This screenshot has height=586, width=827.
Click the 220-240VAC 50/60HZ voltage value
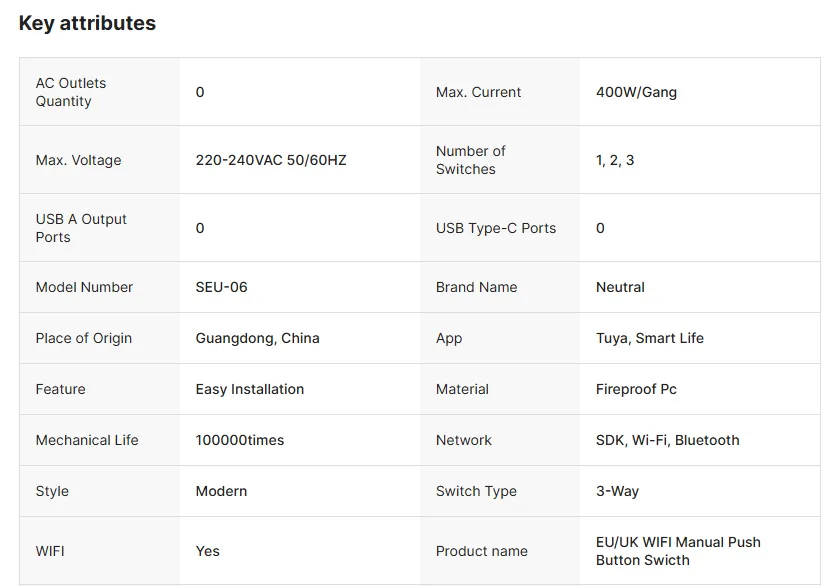(x=271, y=160)
